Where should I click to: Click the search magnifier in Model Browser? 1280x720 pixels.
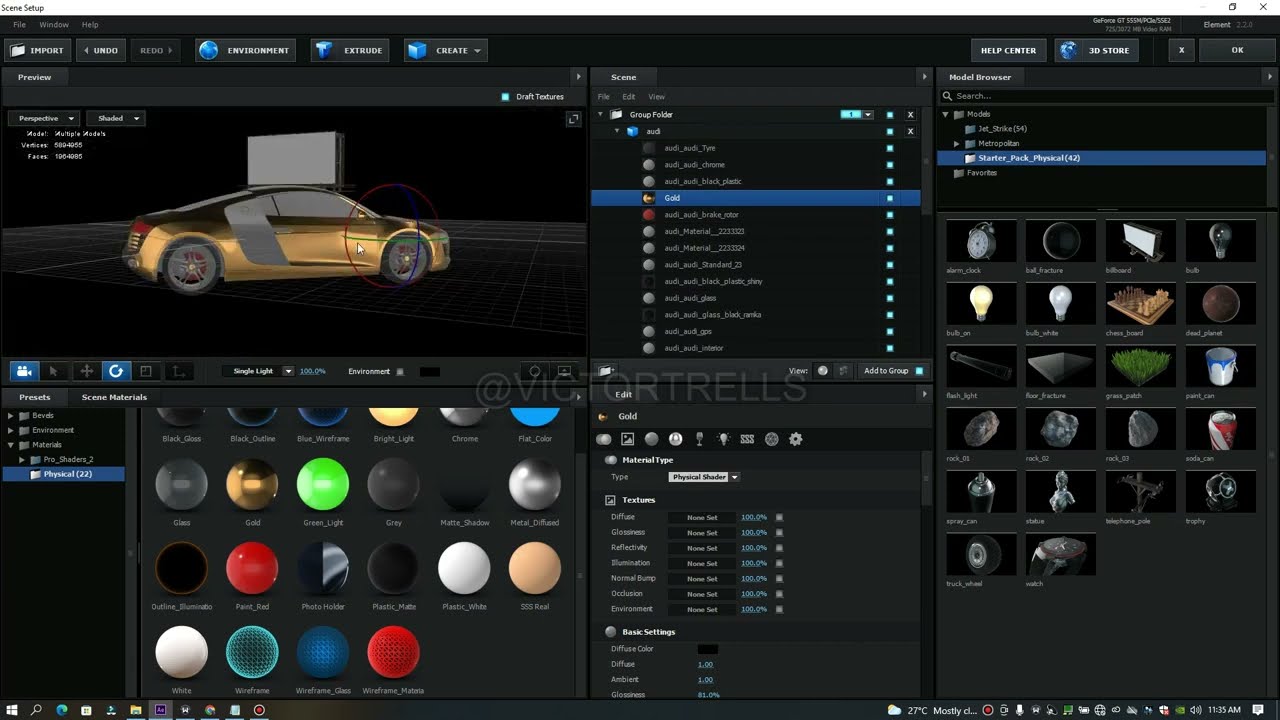point(948,96)
